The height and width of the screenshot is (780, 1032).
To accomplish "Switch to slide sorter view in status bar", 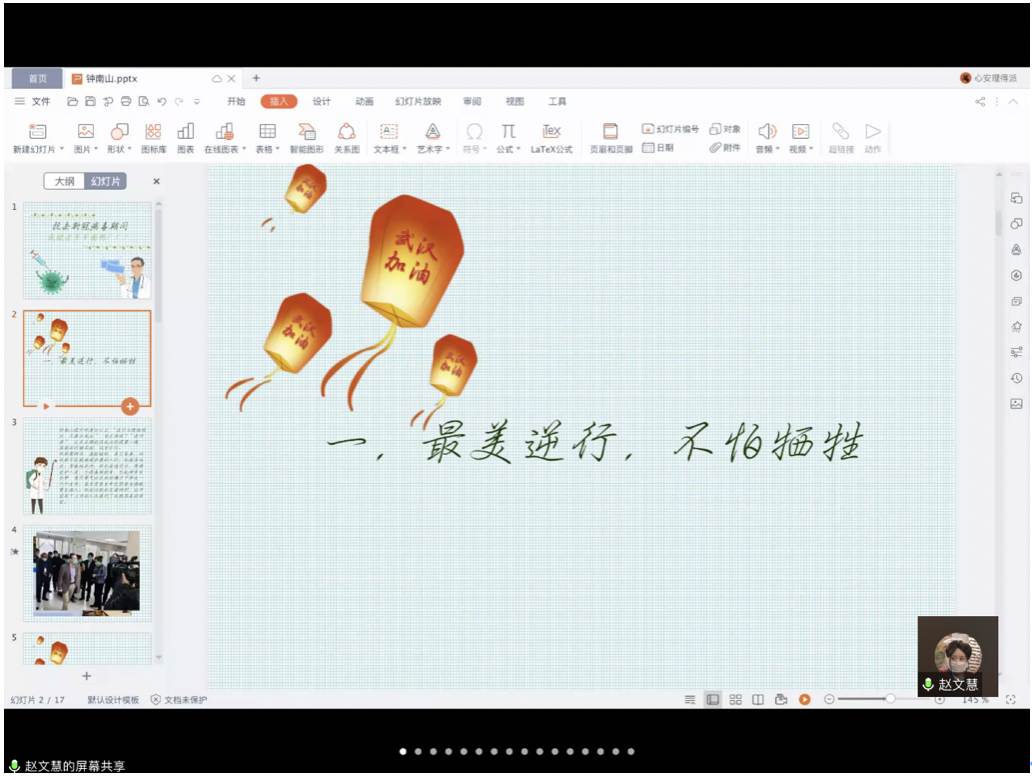I will pos(735,700).
